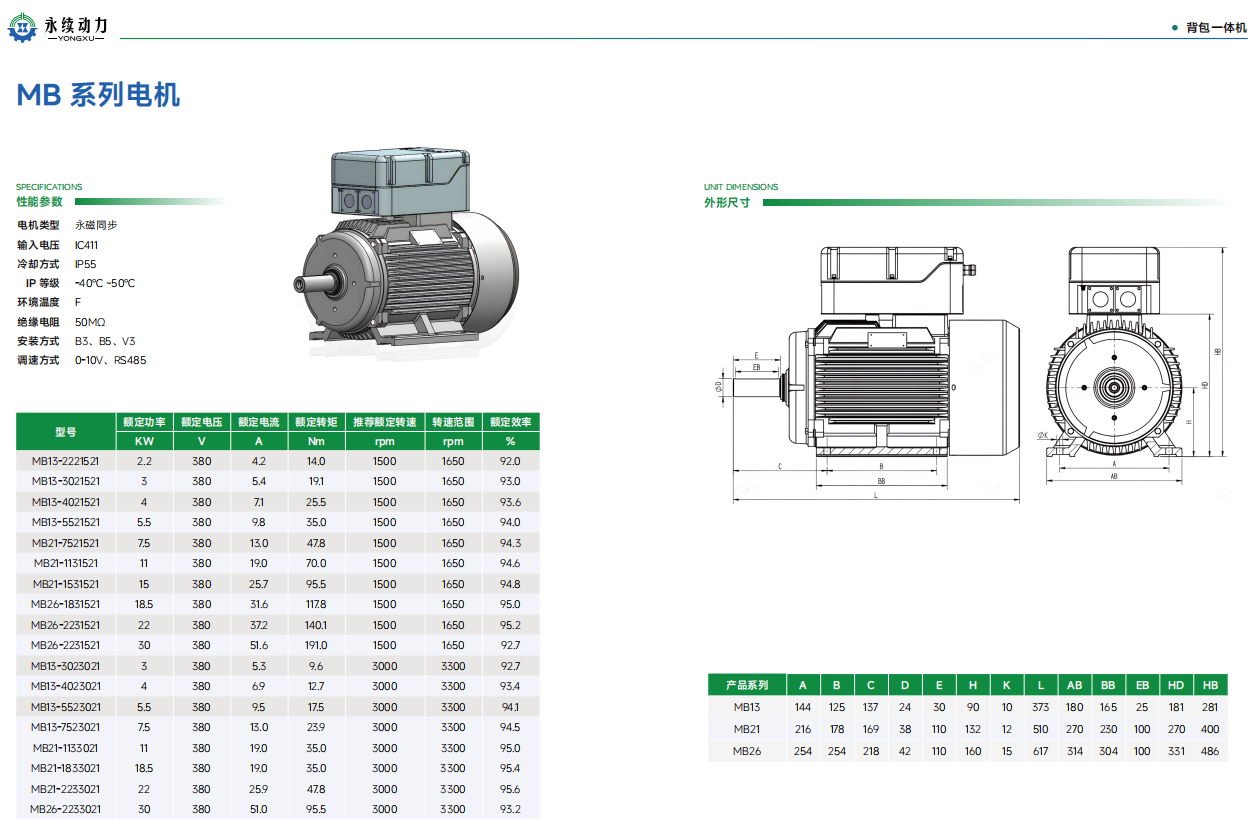The image size is (1251, 826).
Task: Select the 外形尺寸 section heading
Action: coord(727,203)
